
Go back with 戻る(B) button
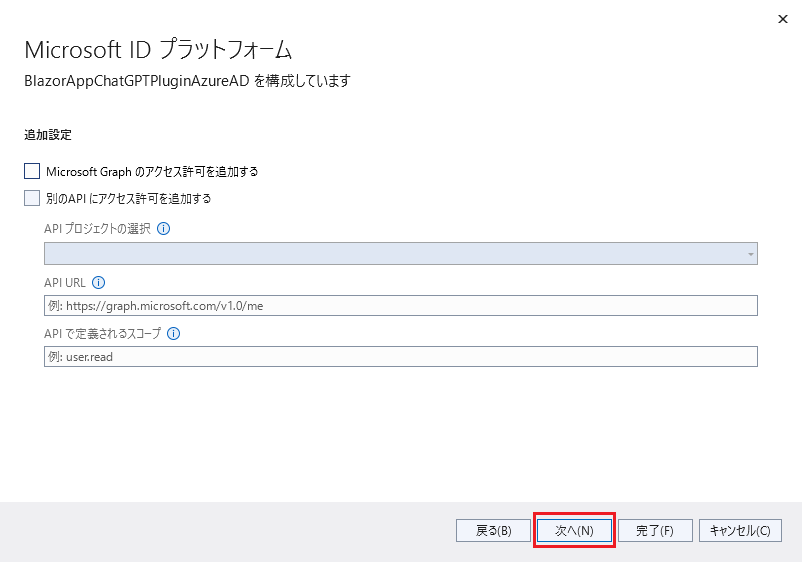(494, 531)
